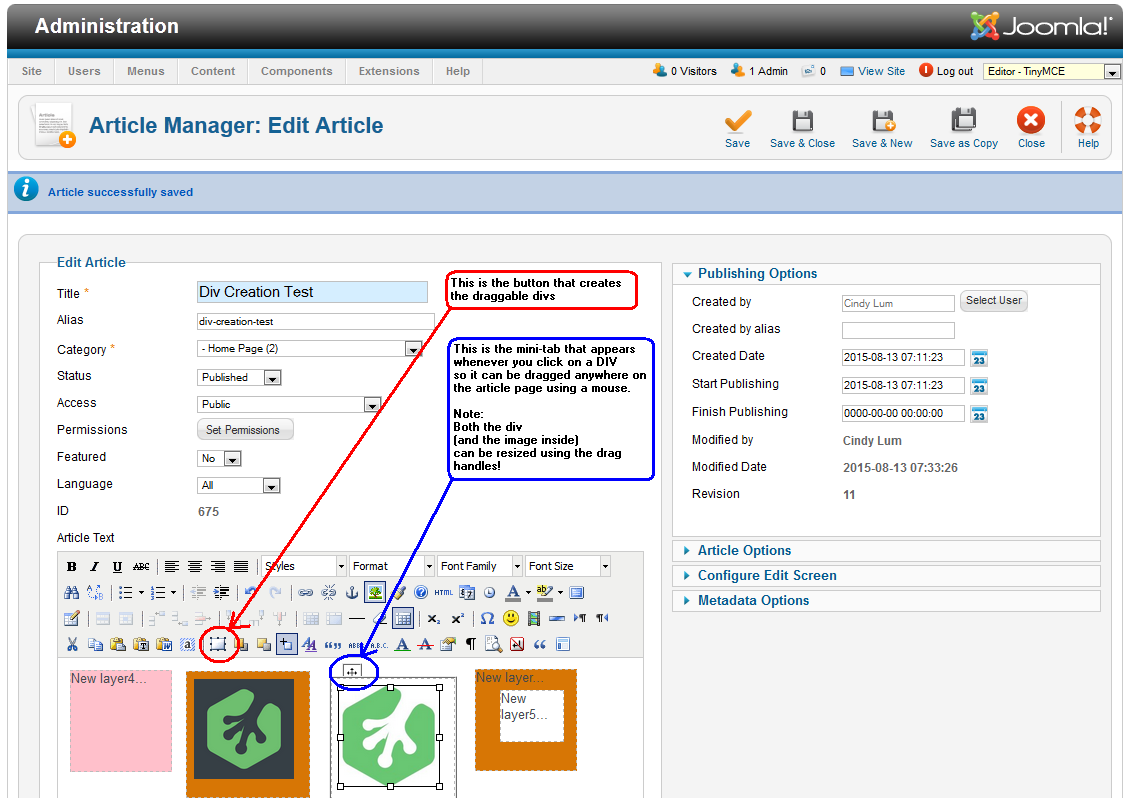Expand the Article Options panel
1126x798 pixels.
click(x=744, y=551)
